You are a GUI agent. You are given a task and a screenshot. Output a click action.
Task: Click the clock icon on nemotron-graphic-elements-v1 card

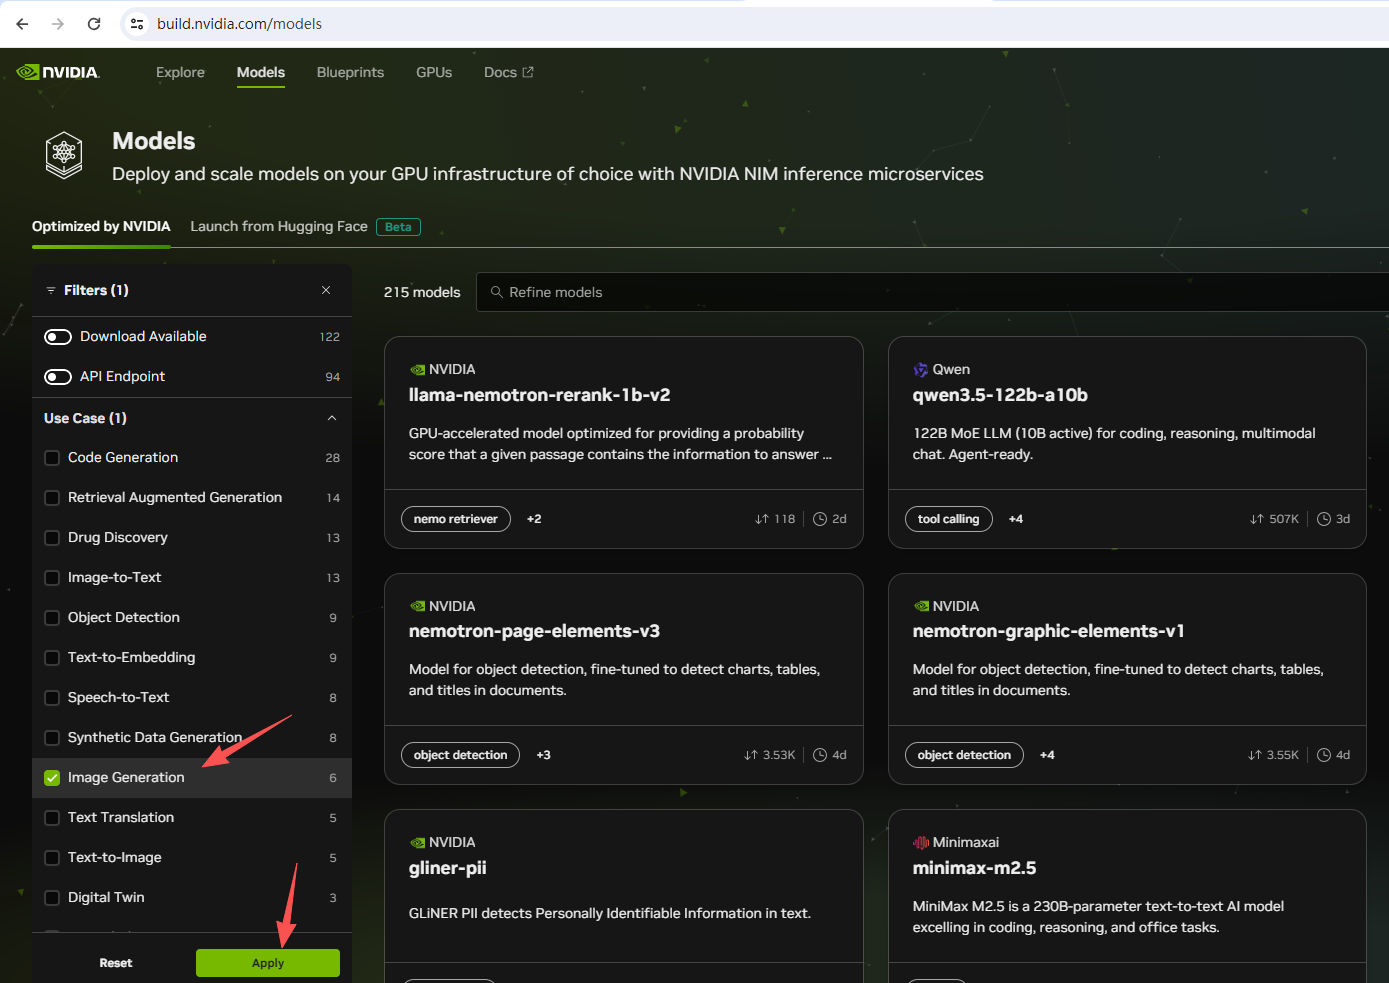(1324, 755)
